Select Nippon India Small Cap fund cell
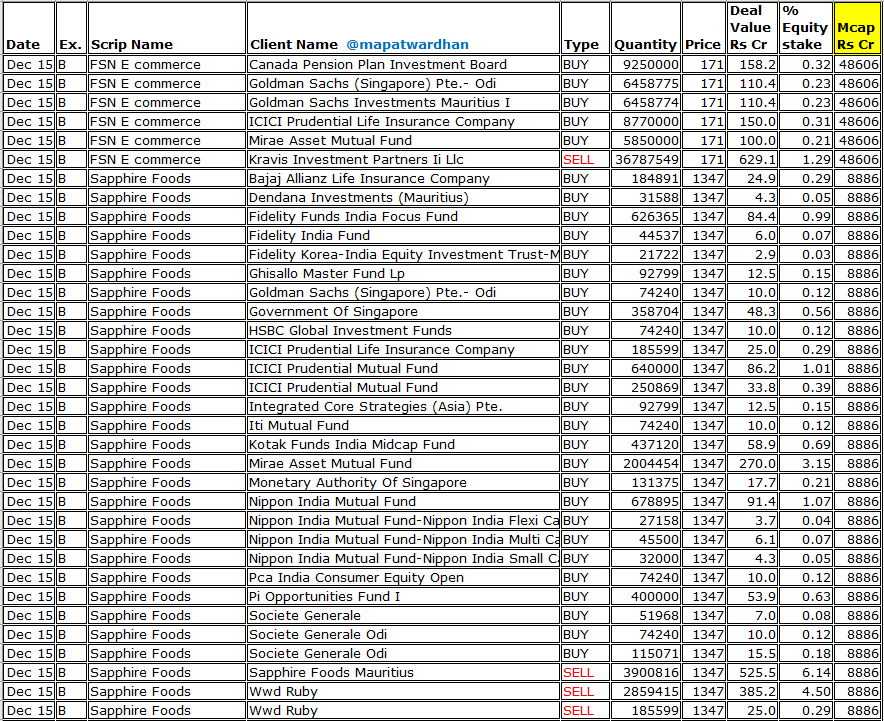The height and width of the screenshot is (721, 884). [x=403, y=558]
